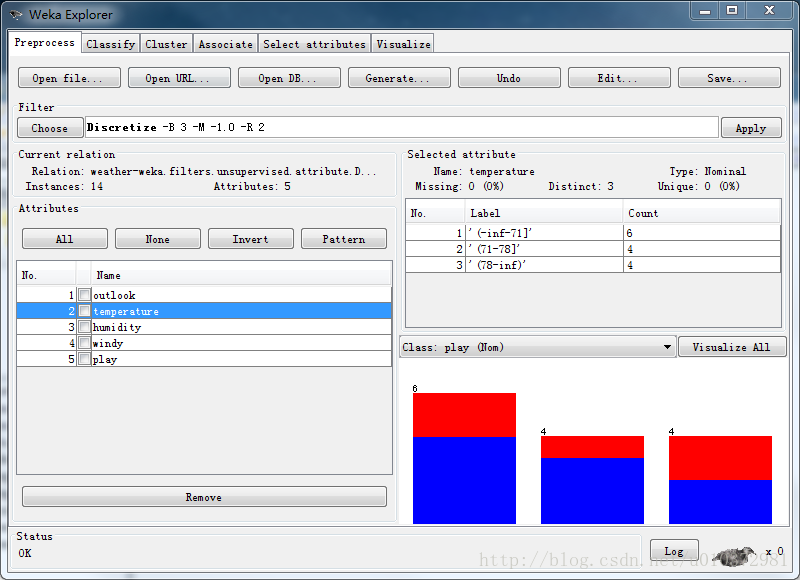The height and width of the screenshot is (580, 800).
Task: Click Choose to pick a filter
Action: 50,128
